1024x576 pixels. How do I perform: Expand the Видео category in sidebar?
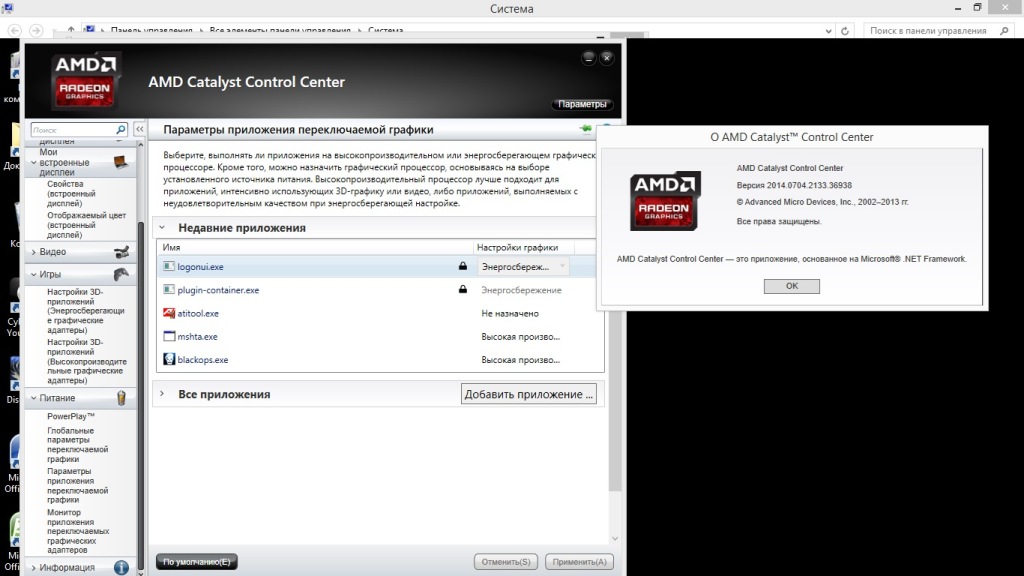[34, 252]
